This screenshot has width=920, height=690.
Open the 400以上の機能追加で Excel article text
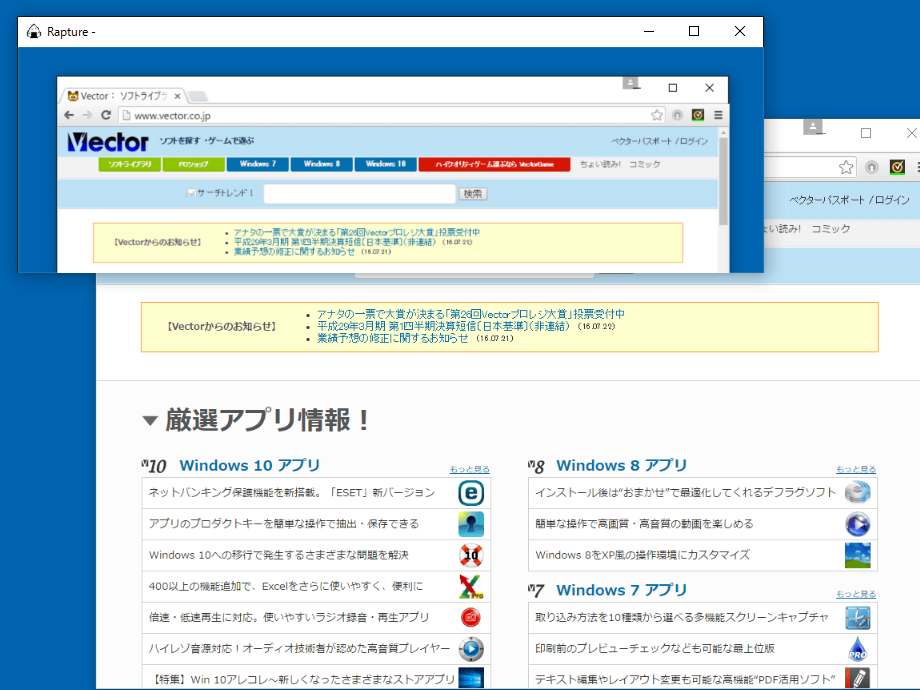coord(286,586)
